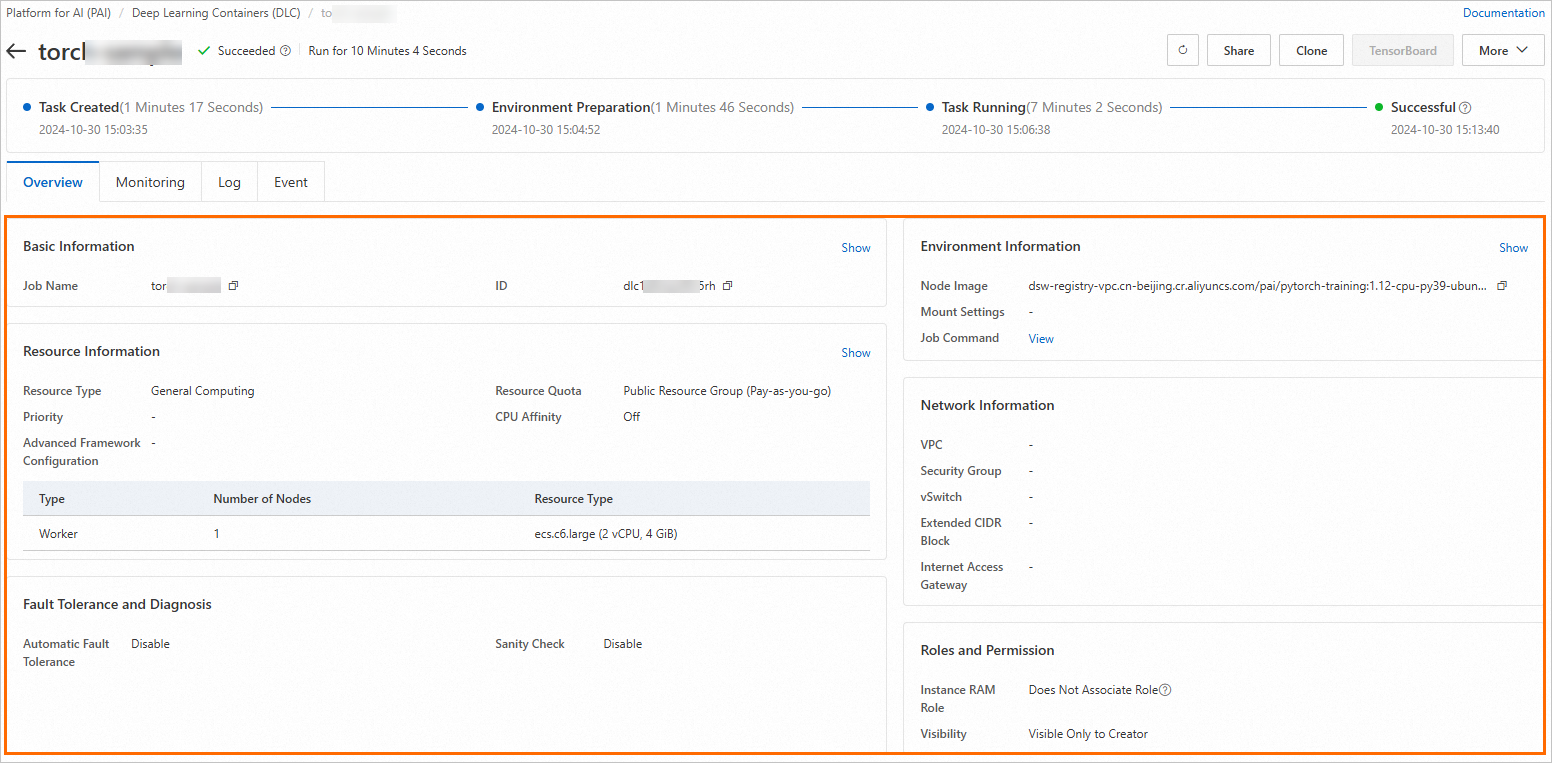Click Automatic Fault Tolerance Disable value
Screen dimensions: 1552x763
coord(150,644)
